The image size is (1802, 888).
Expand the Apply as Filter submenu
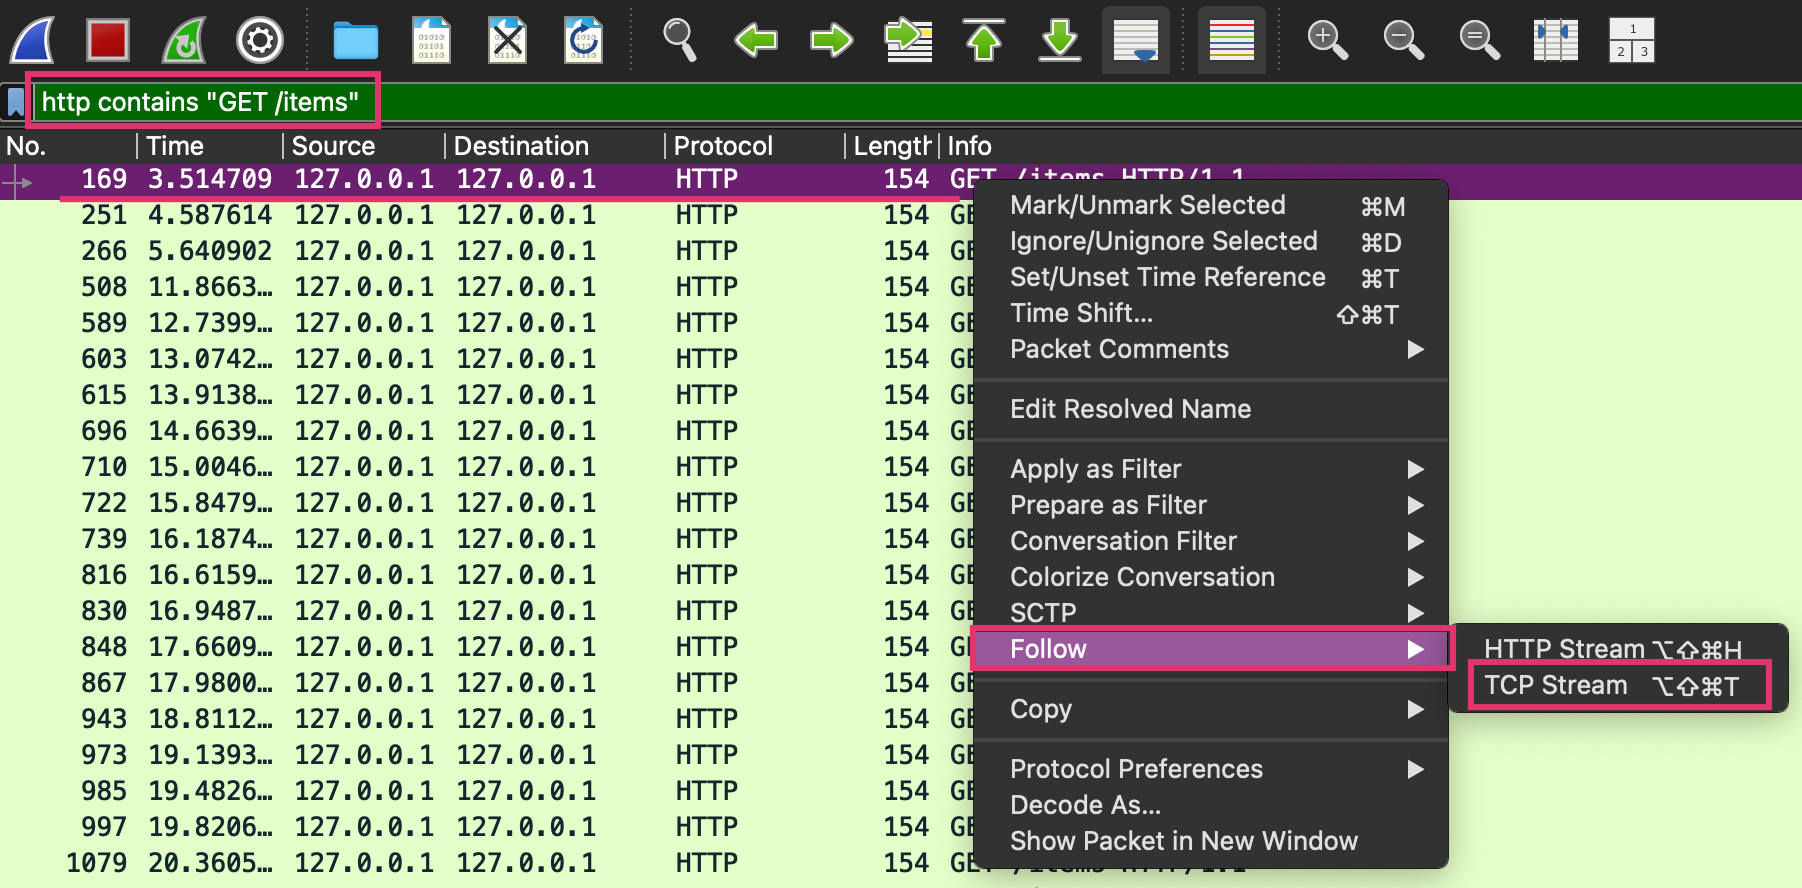(x=1210, y=469)
